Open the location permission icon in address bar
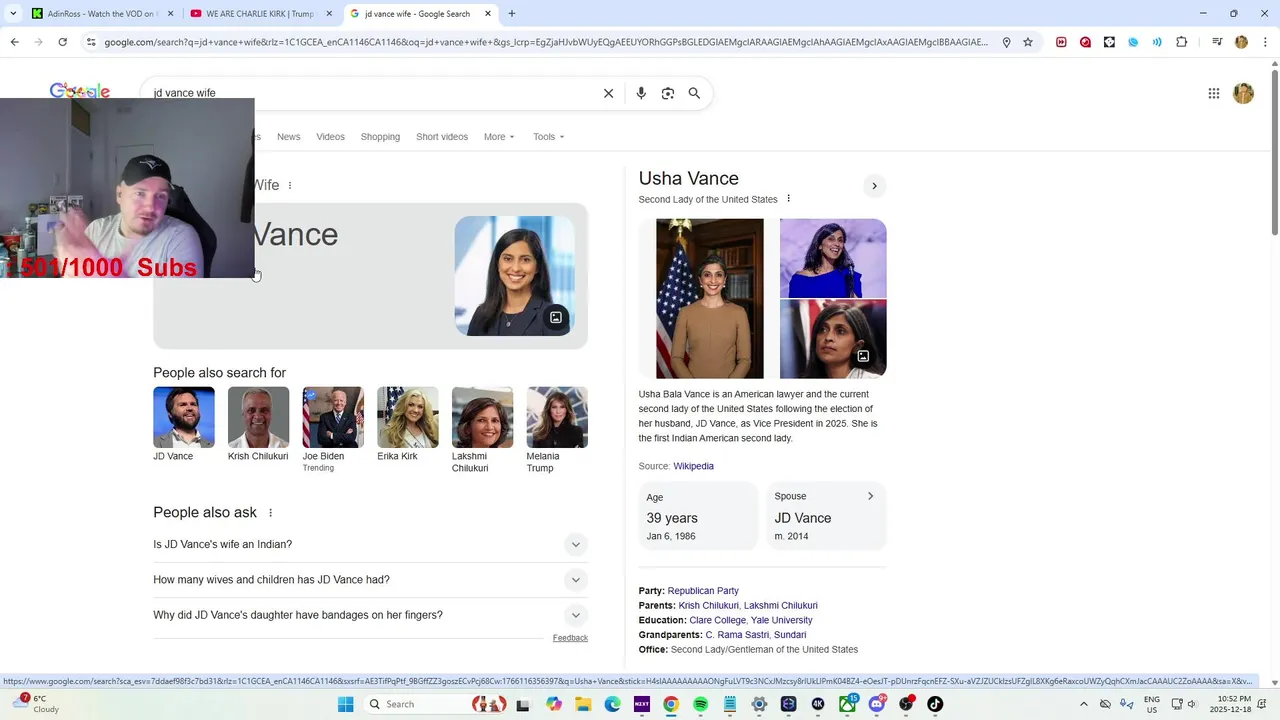Viewport: 1280px width, 720px height. pyautogui.click(x=1006, y=42)
